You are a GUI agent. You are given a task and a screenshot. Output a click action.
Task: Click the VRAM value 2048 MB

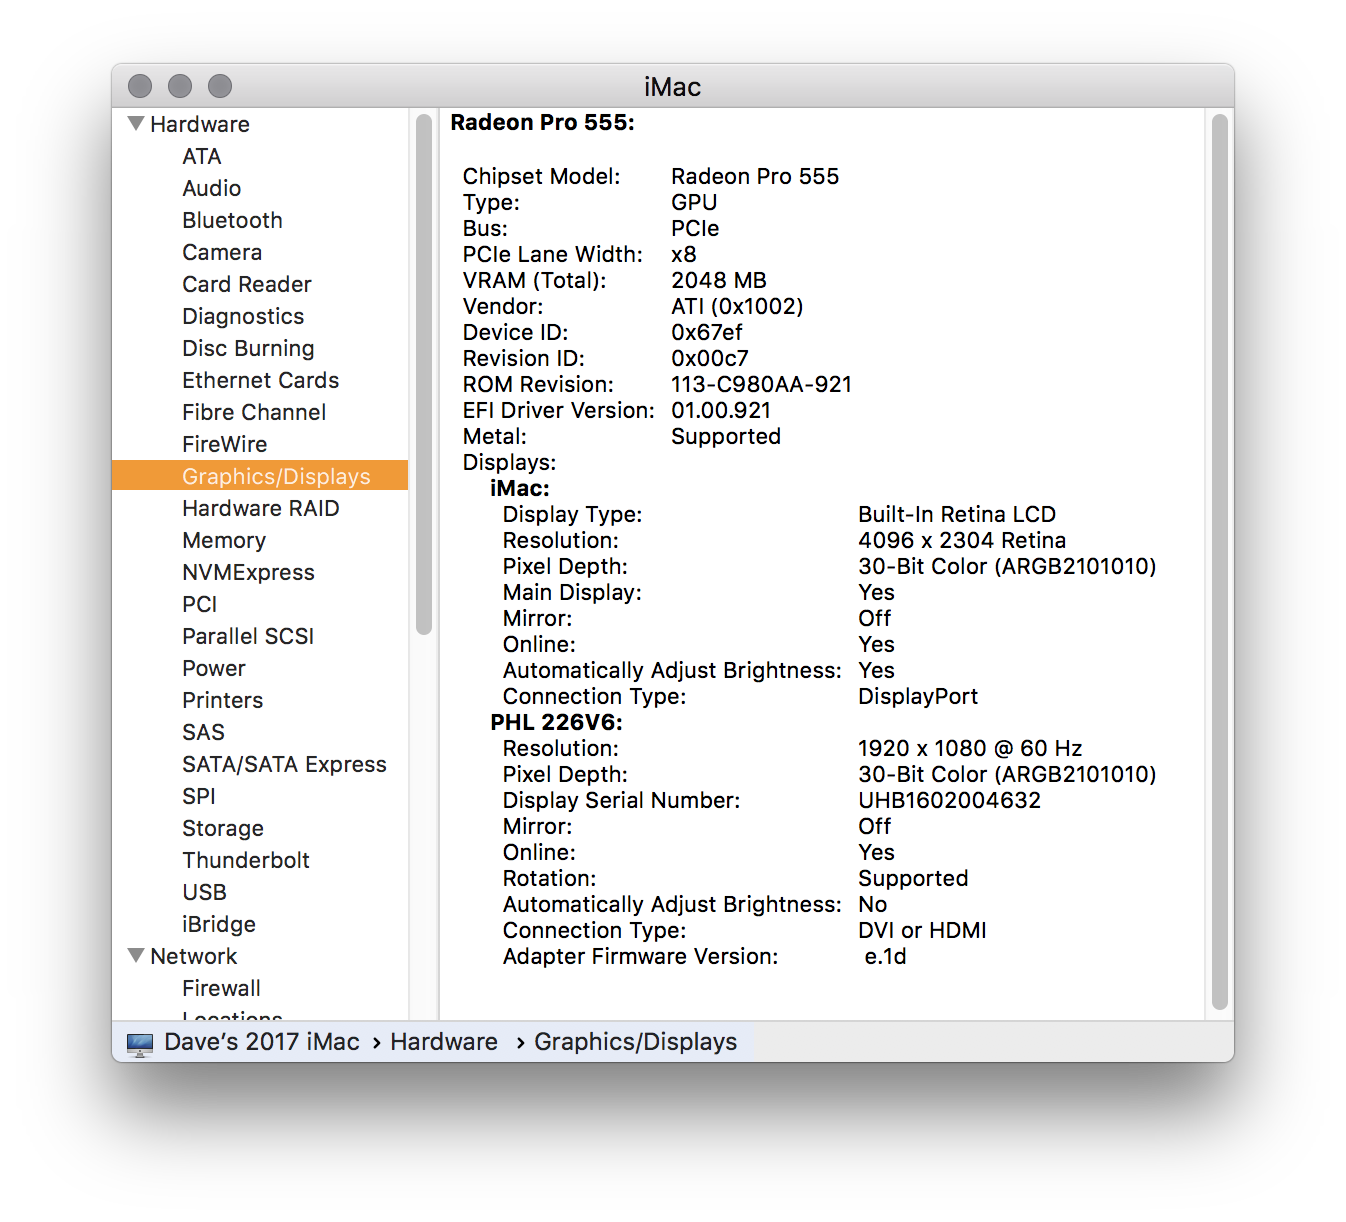pos(719,280)
